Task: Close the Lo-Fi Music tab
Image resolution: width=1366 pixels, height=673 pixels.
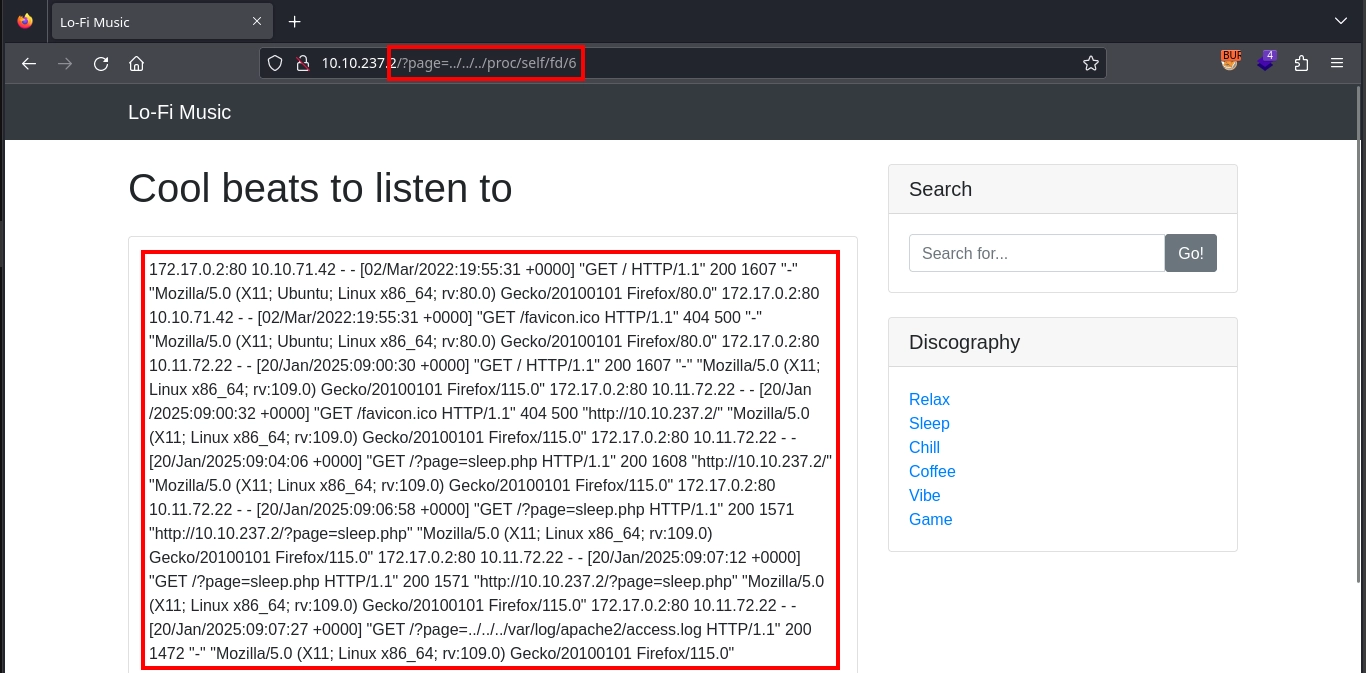Action: (x=257, y=21)
